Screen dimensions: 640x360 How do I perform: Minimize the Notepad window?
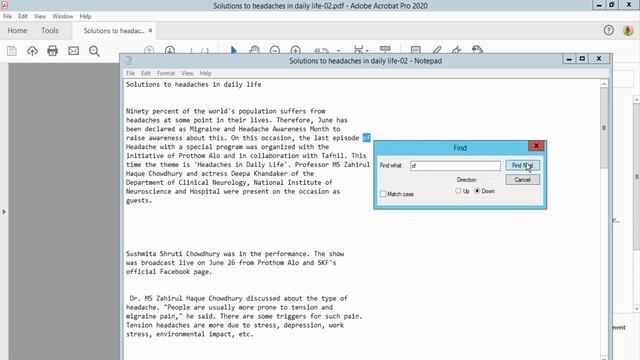(569, 59)
